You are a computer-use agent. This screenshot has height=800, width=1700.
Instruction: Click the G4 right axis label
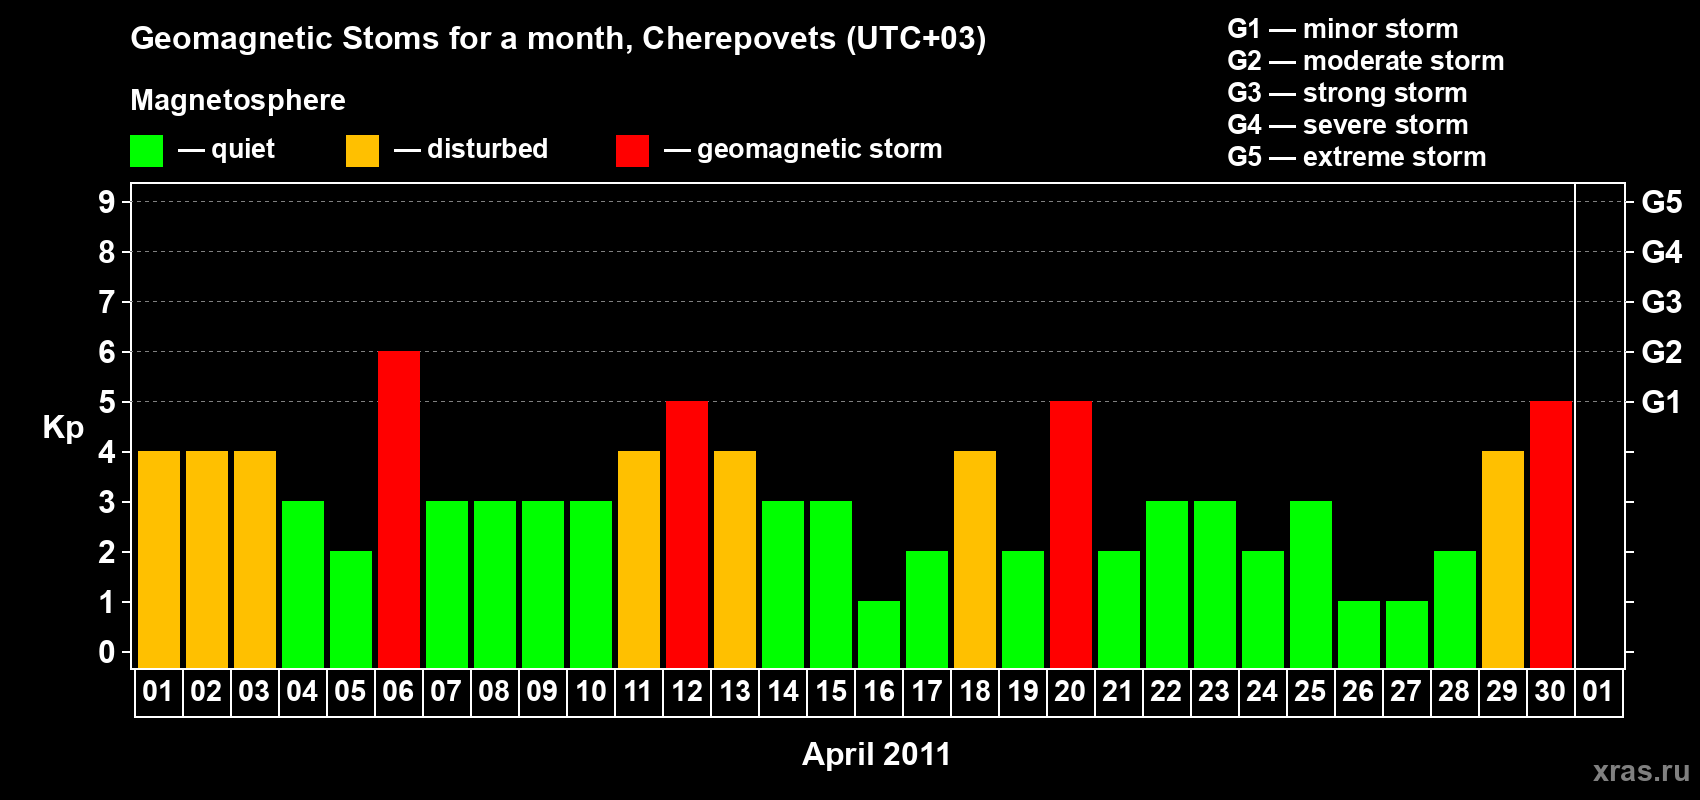1662,252
